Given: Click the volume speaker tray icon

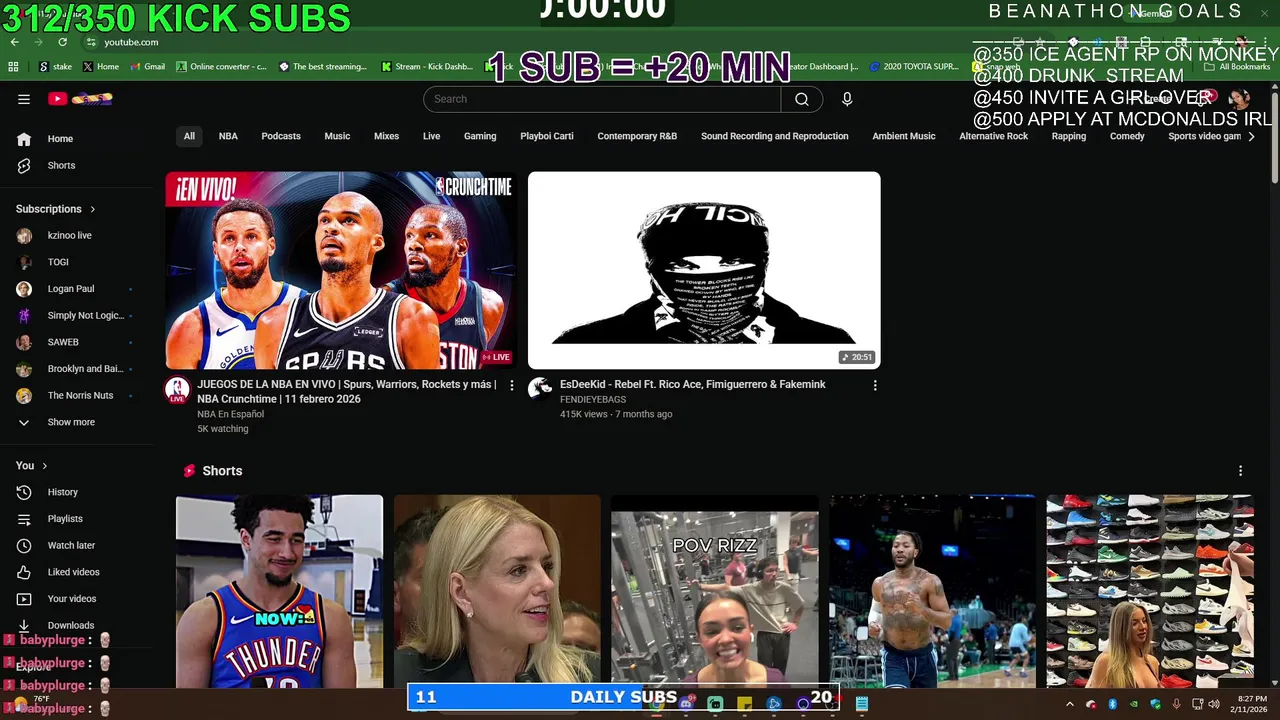Looking at the screenshot, I should [x=1213, y=704].
